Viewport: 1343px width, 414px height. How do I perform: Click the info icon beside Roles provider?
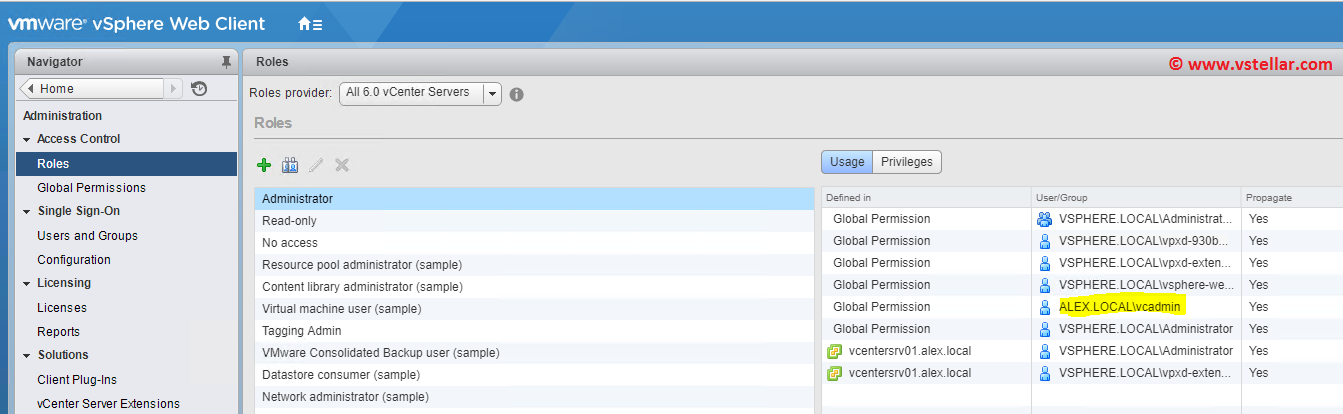point(517,95)
